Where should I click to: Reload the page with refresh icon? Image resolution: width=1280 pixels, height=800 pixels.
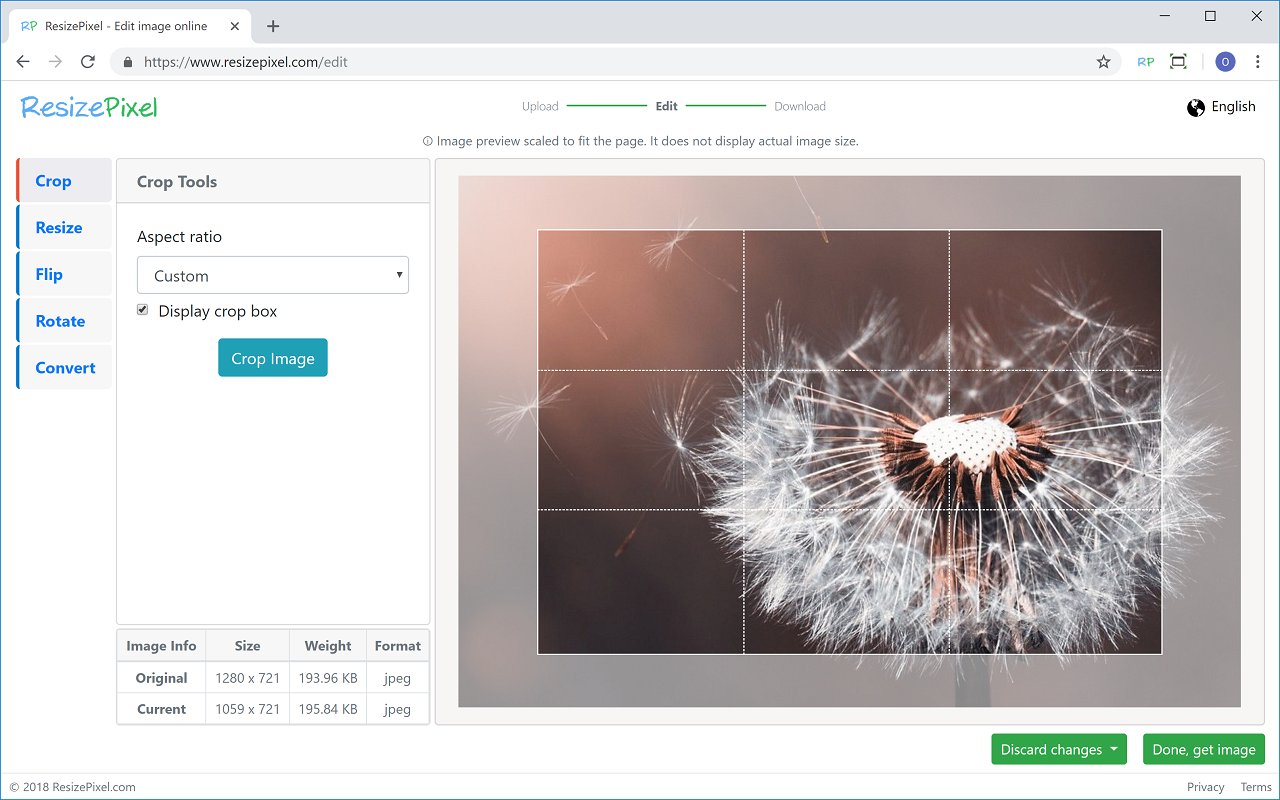point(88,62)
